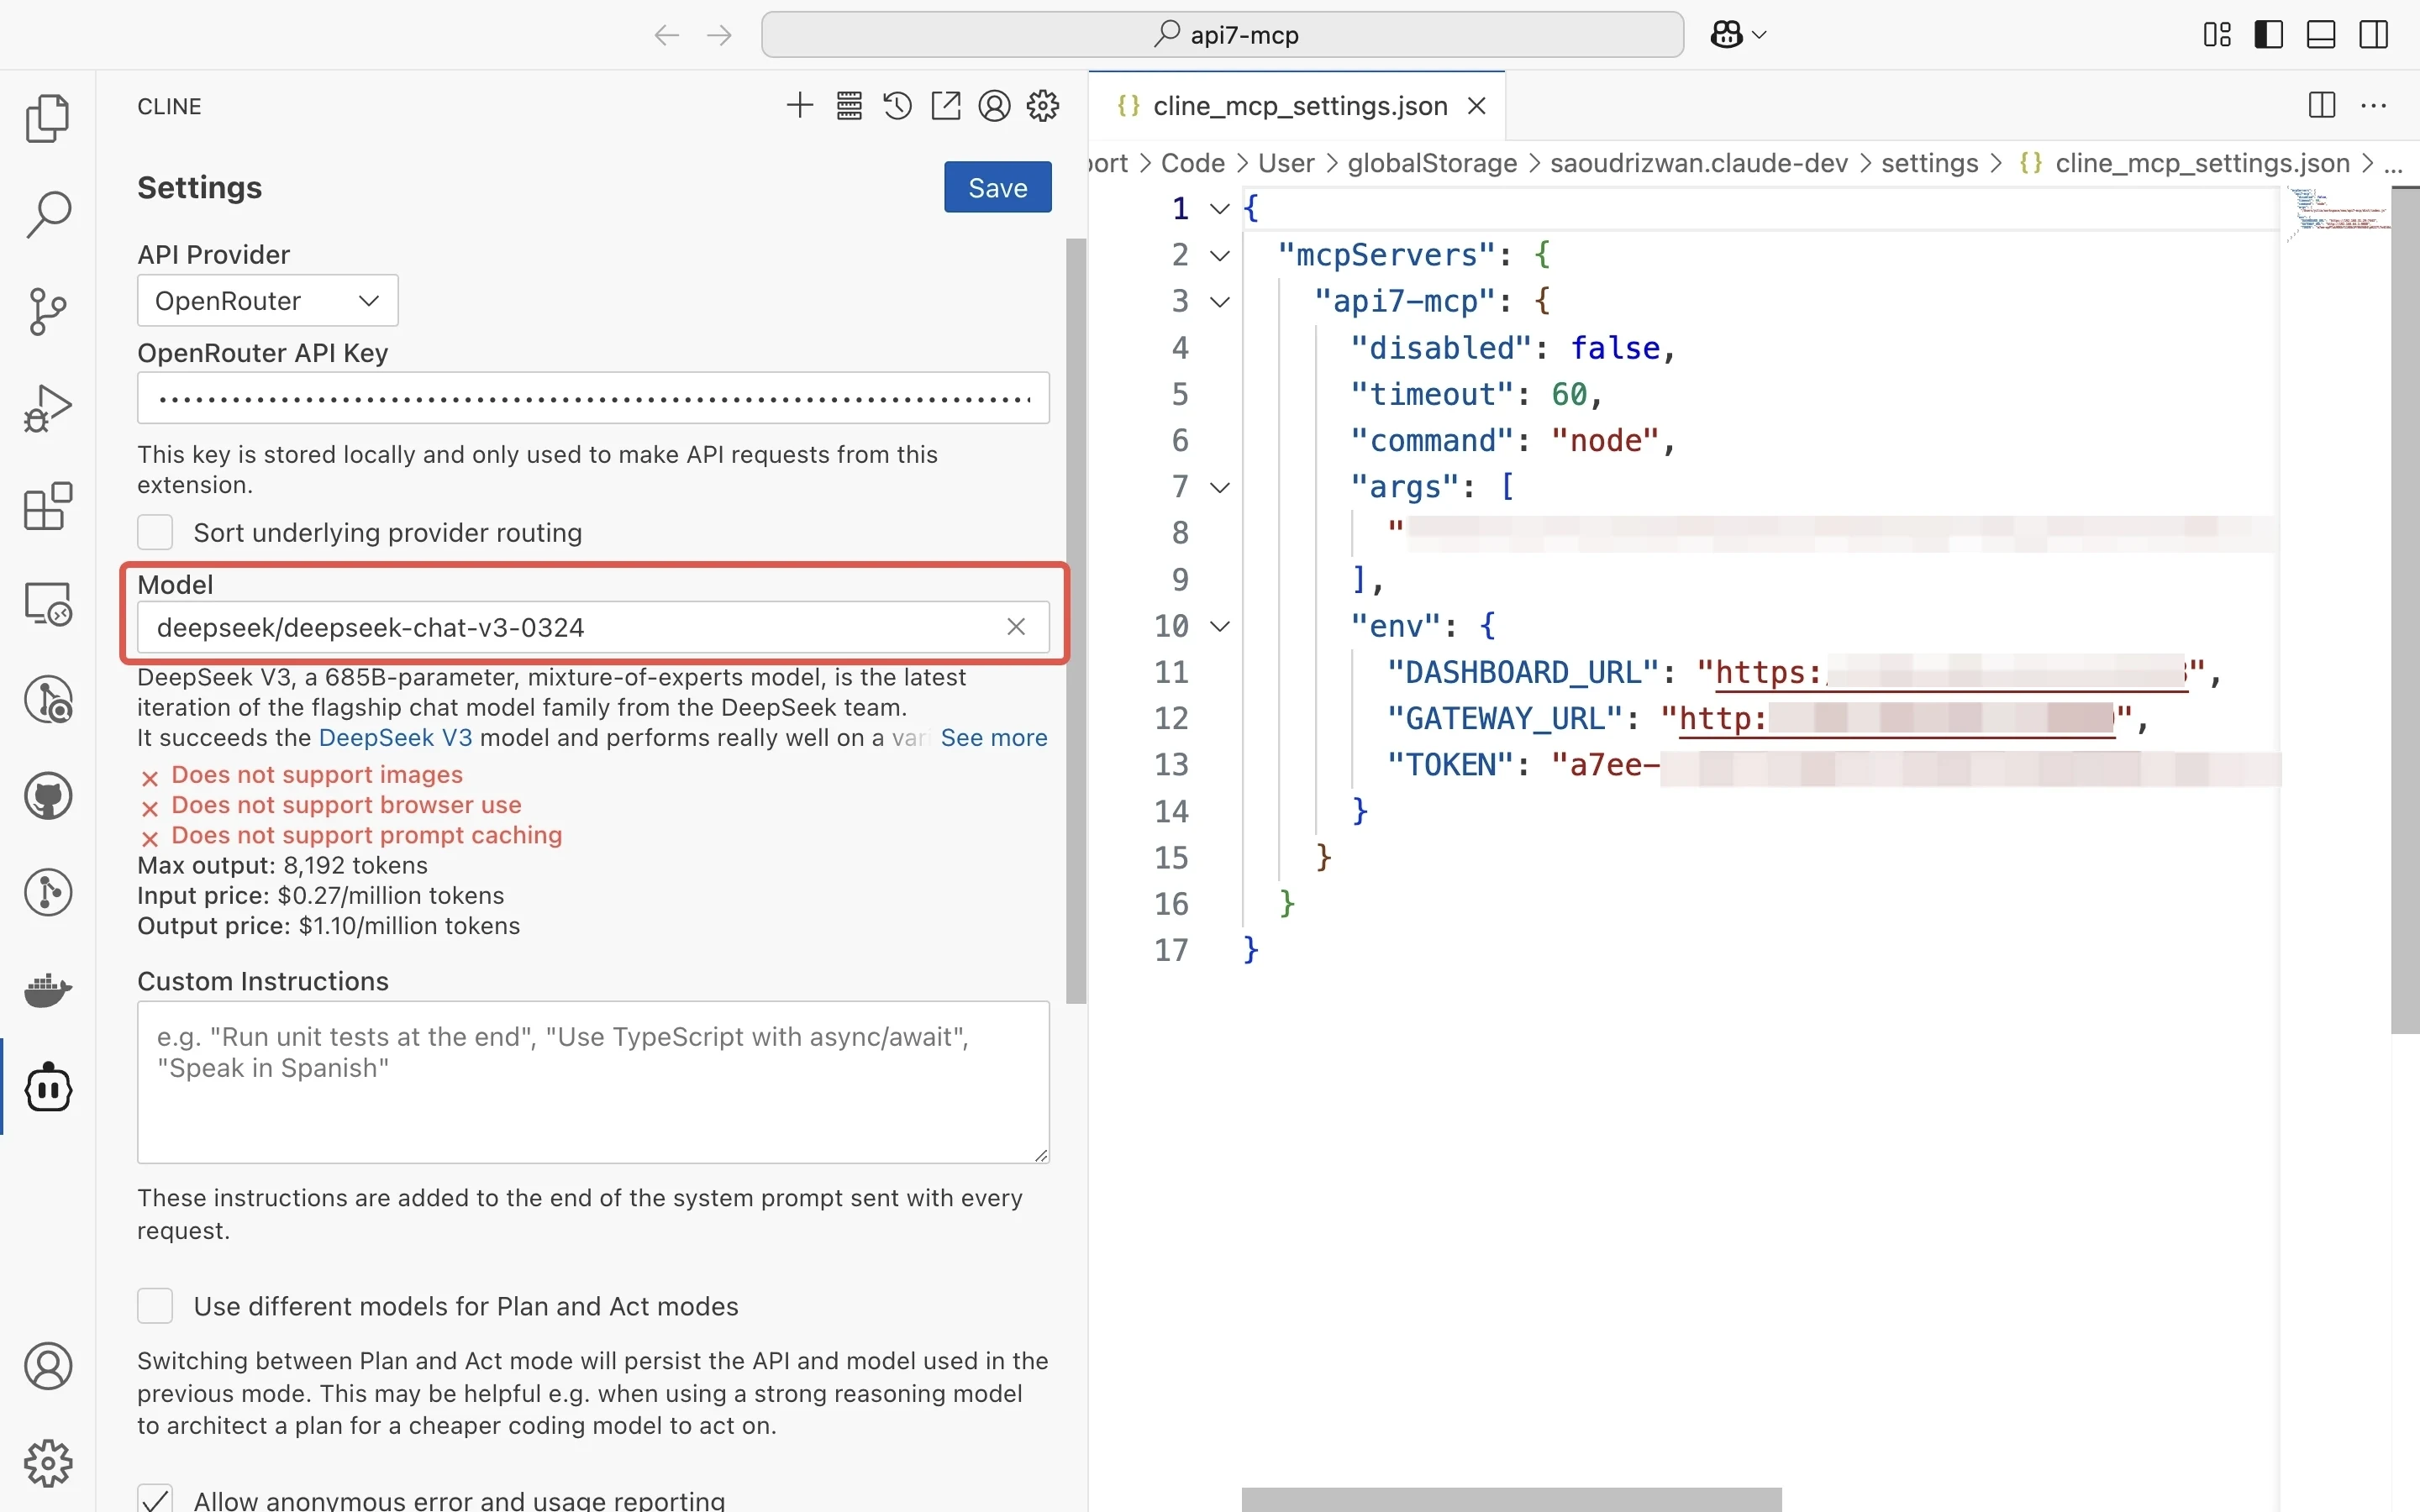Open the file history search icon in activity bar
The height and width of the screenshot is (1512, 2420).
point(47,700)
